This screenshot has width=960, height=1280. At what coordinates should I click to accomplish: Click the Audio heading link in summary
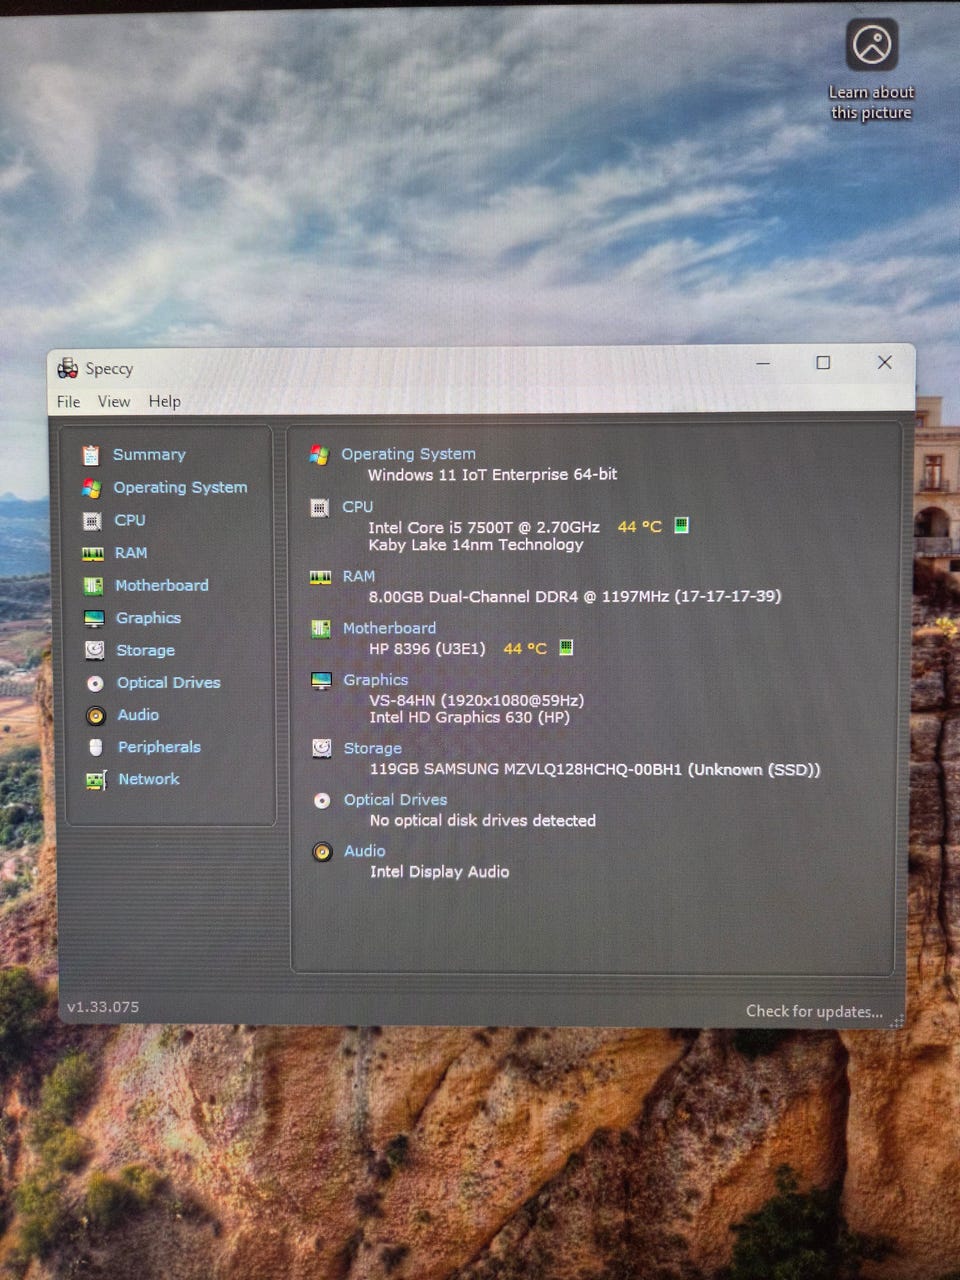[x=365, y=851]
